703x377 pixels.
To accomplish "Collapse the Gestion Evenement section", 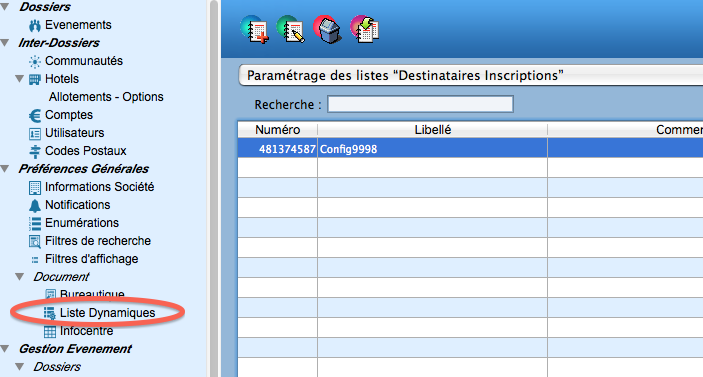I will [x=5, y=348].
